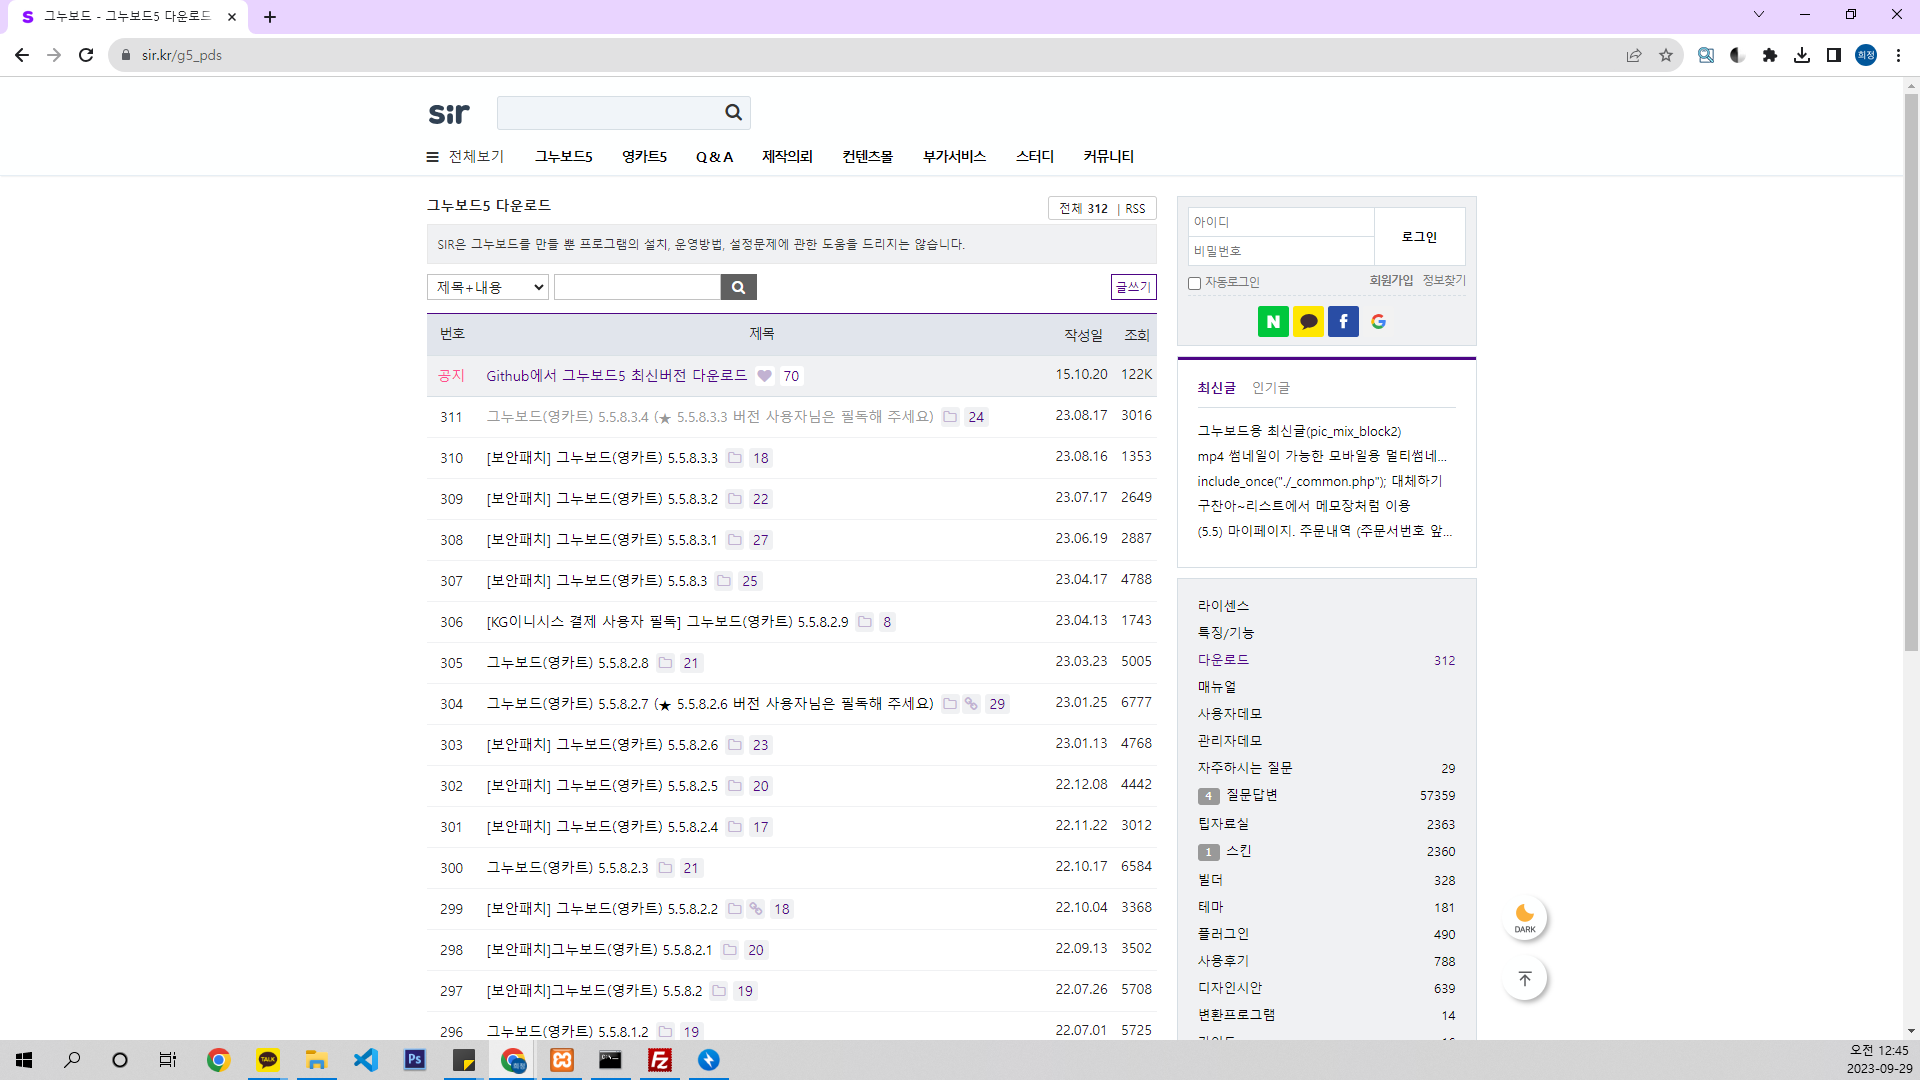Open the 전체보기 hamburger menu
This screenshot has width=1920, height=1080.
coord(465,157)
